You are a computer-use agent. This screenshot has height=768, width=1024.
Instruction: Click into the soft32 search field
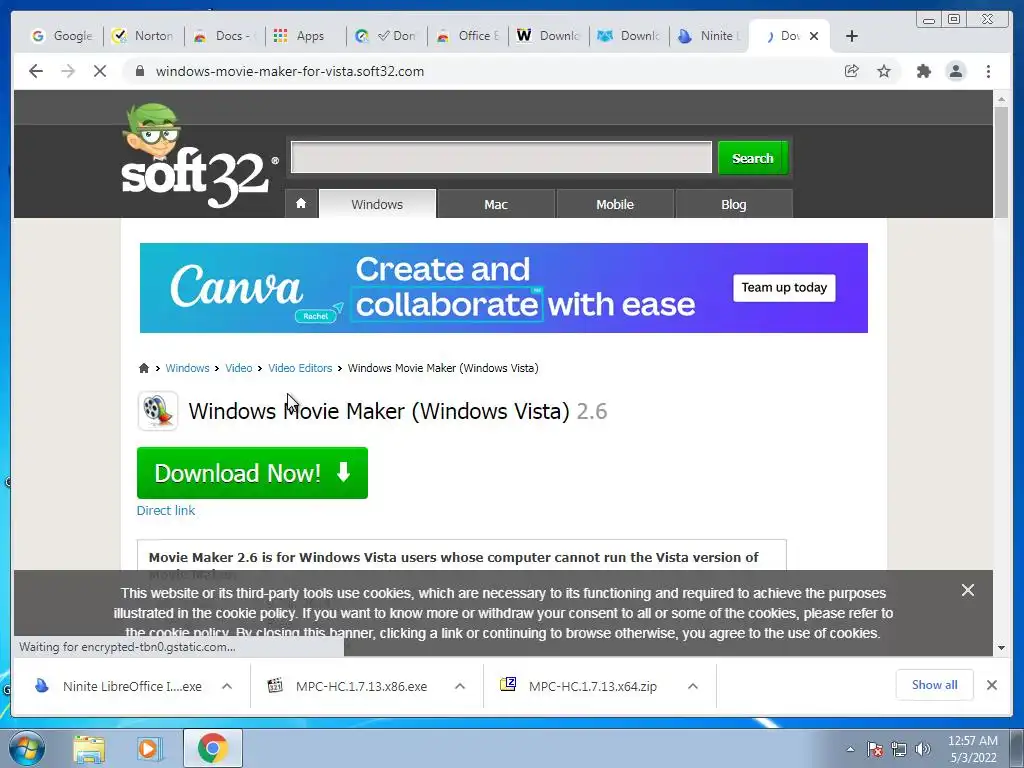pyautogui.click(x=502, y=157)
